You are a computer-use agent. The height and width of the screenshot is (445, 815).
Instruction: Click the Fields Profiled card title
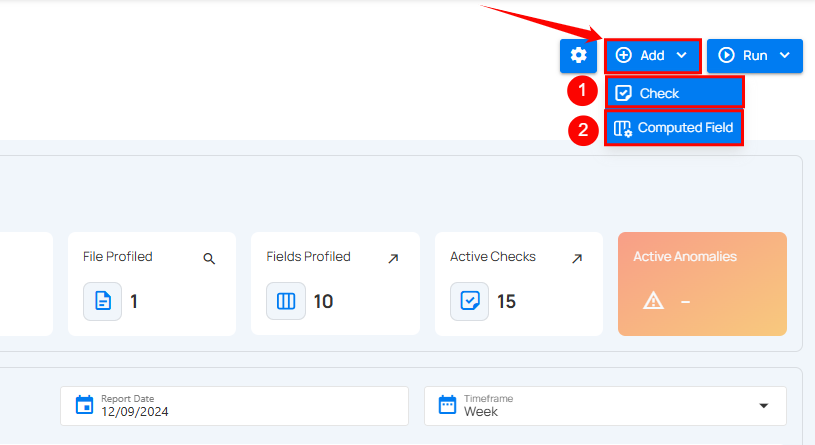point(308,257)
